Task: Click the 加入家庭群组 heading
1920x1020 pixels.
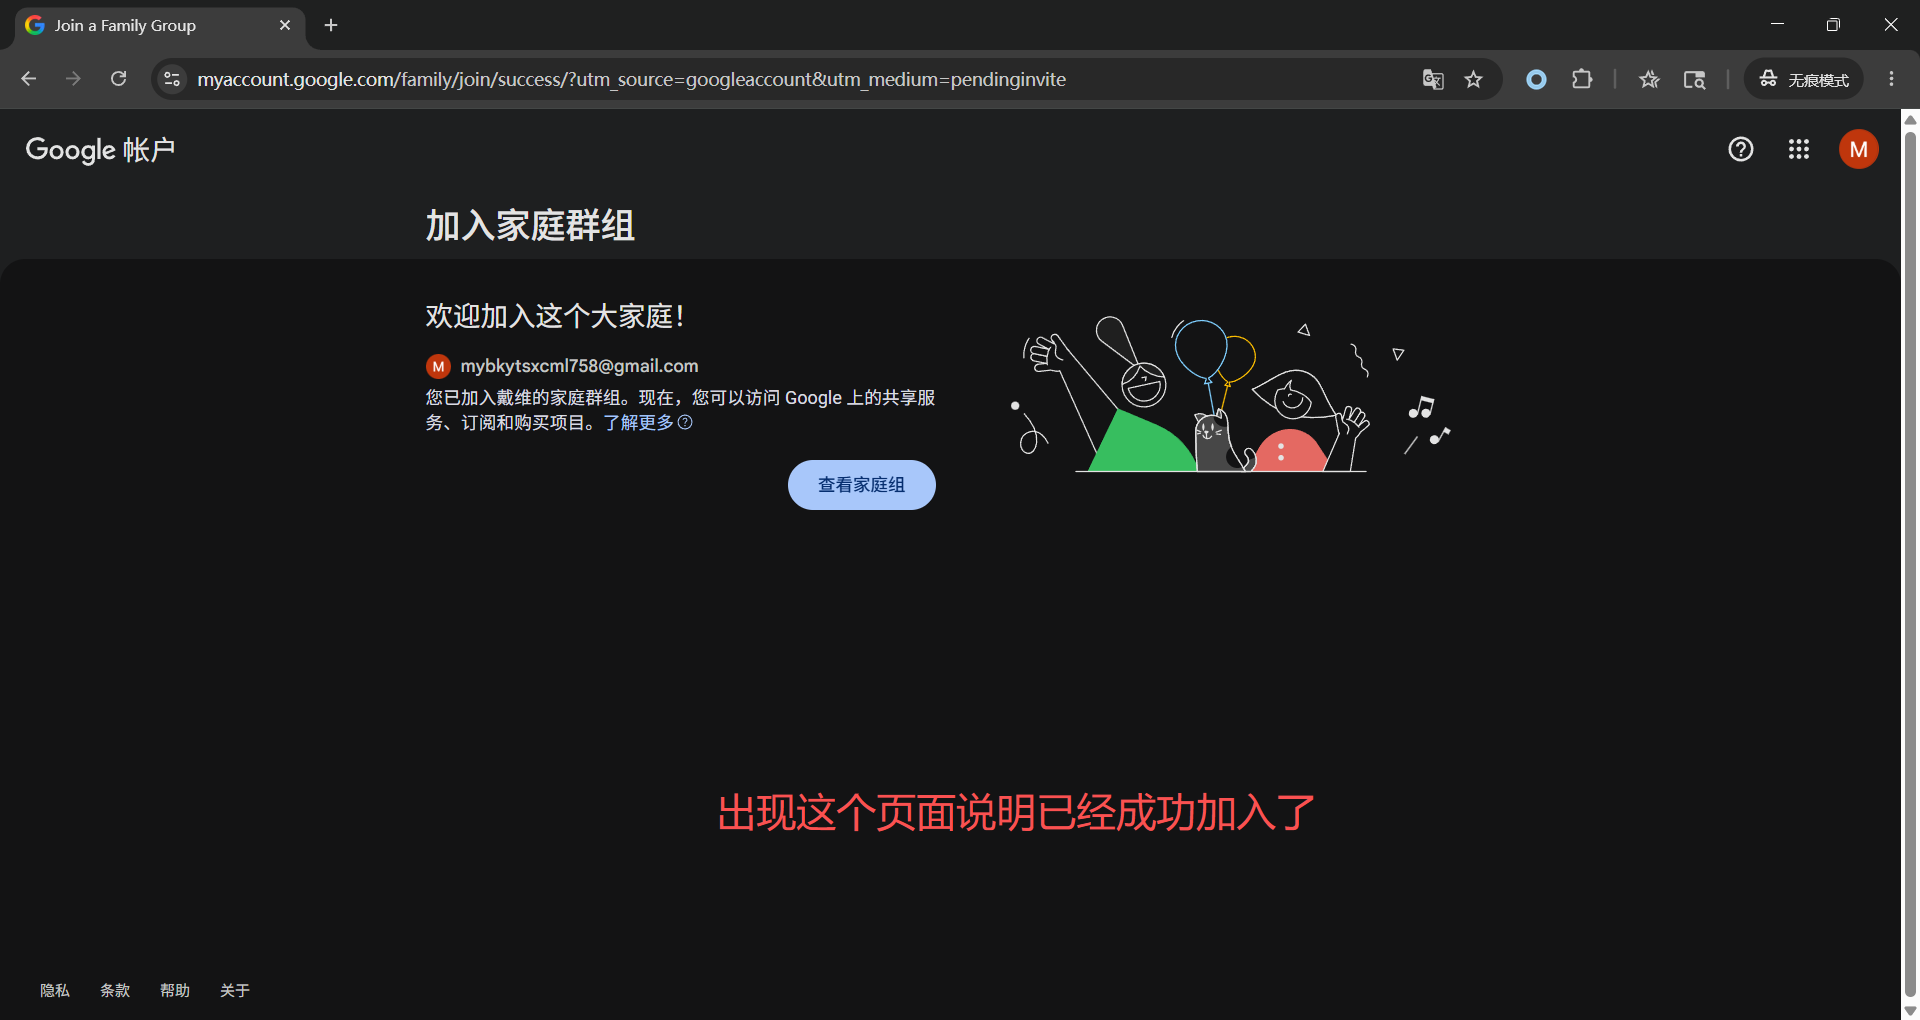Action: pyautogui.click(x=530, y=226)
